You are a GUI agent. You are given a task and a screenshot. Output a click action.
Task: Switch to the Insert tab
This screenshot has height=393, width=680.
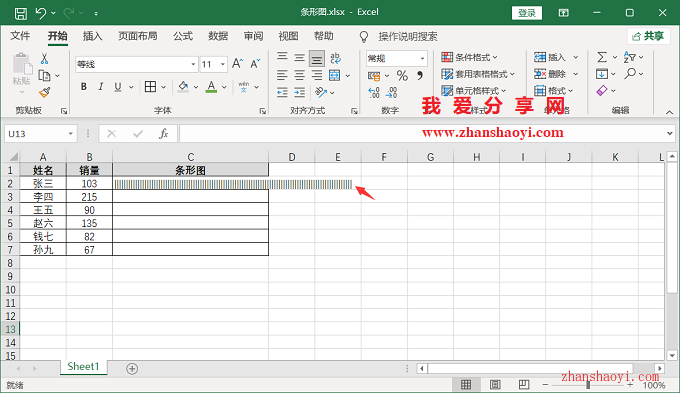tap(92, 36)
